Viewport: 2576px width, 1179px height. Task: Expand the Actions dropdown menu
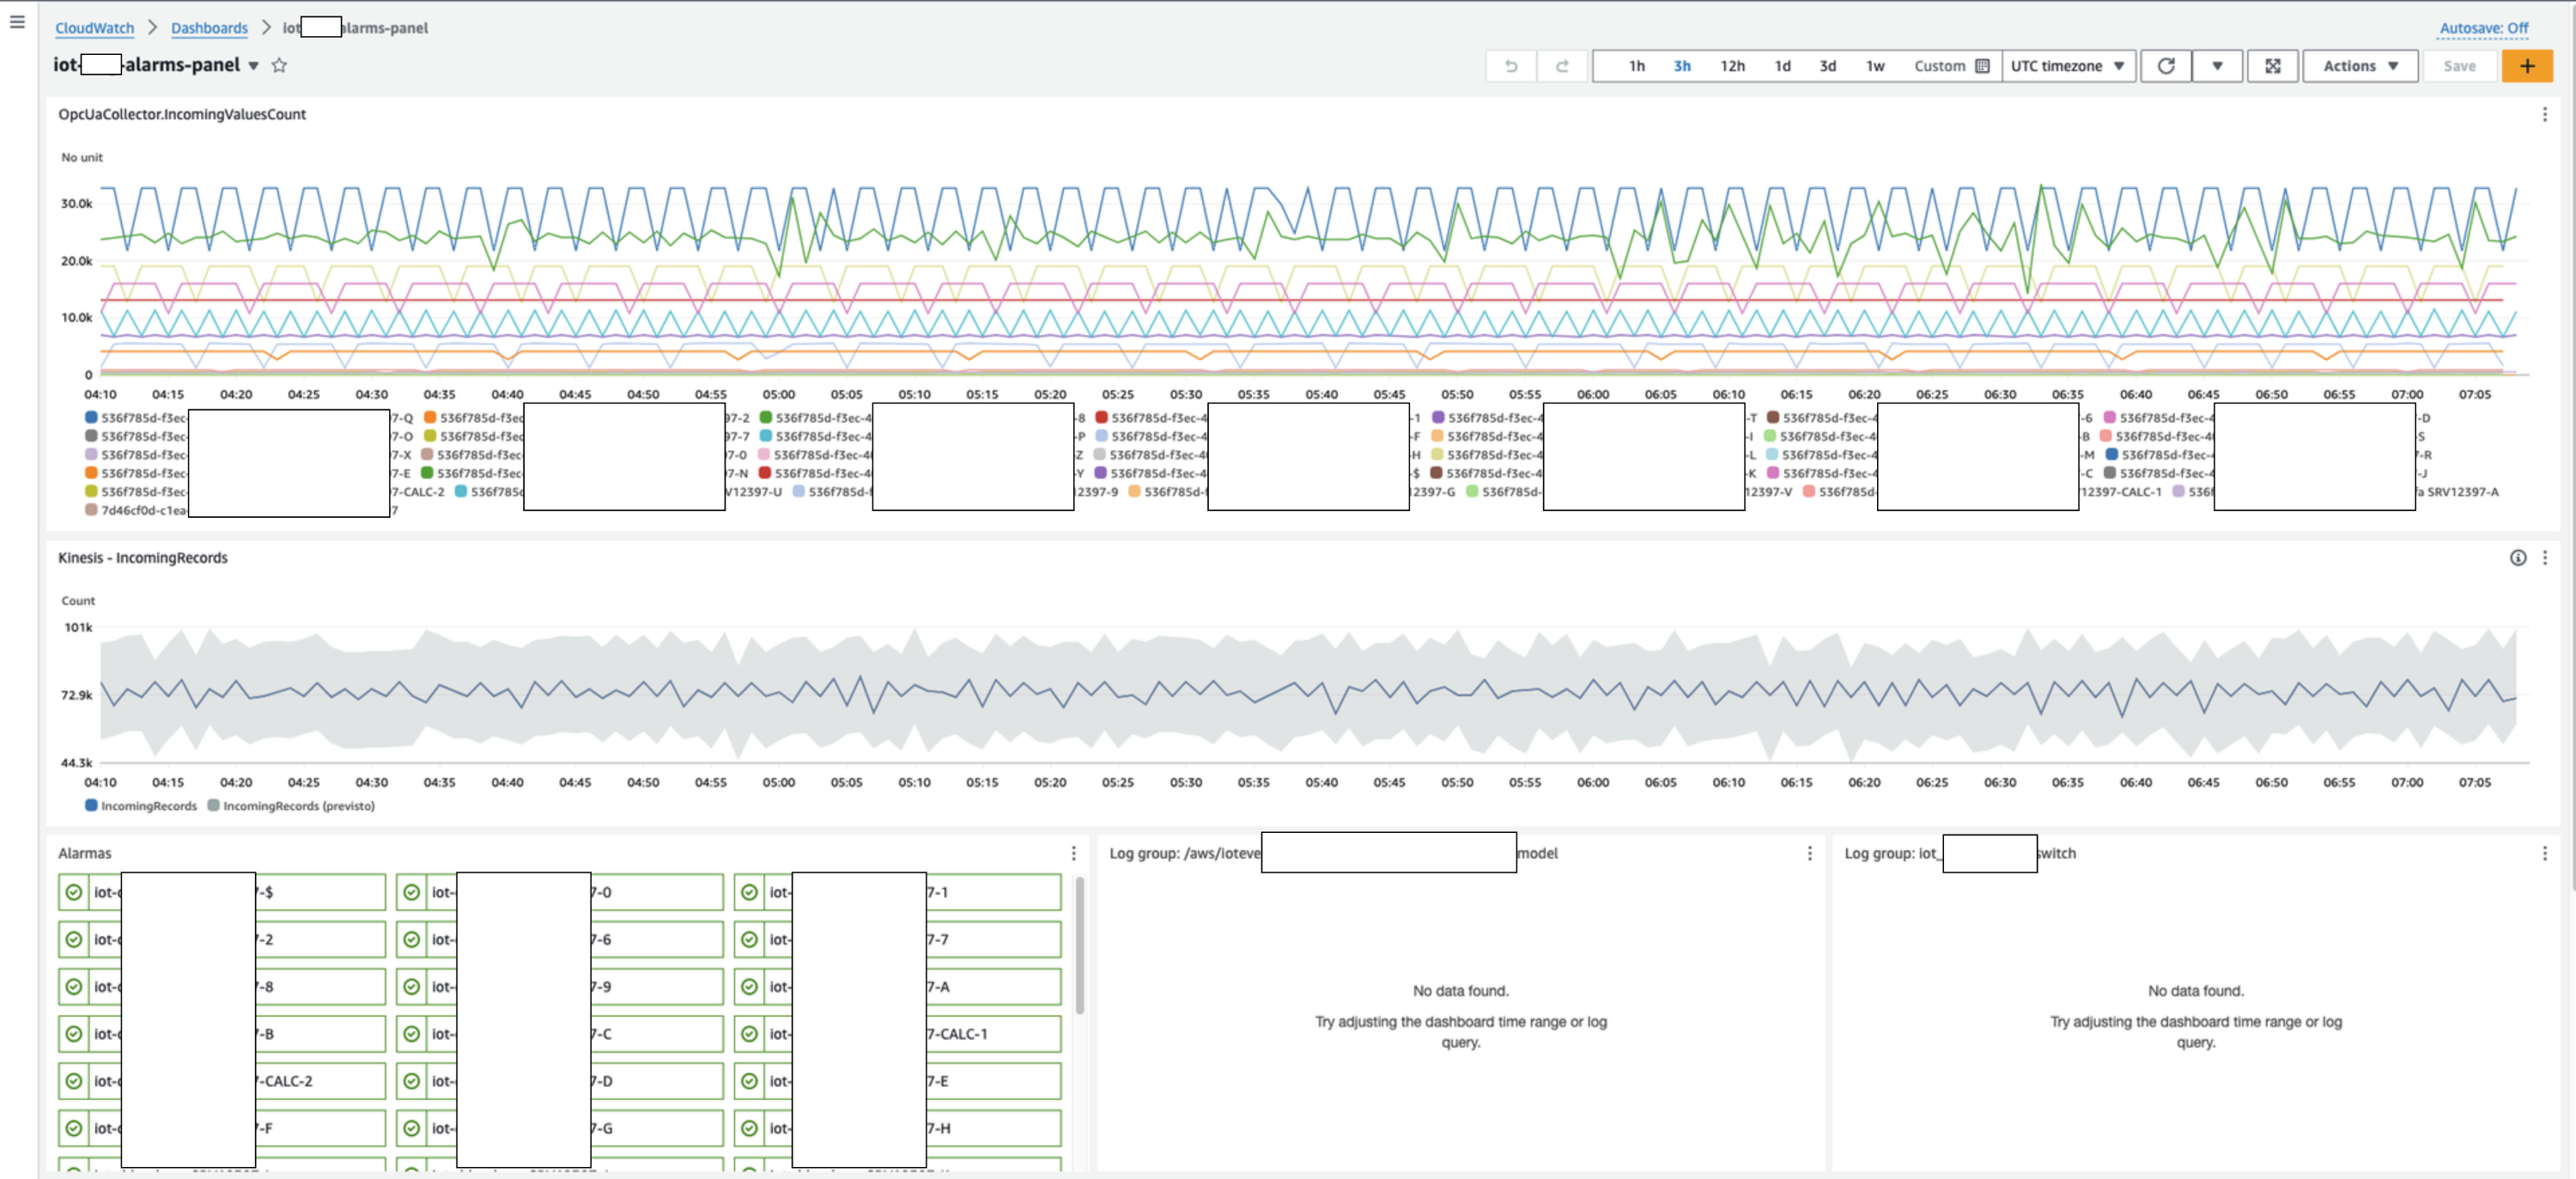click(2359, 66)
